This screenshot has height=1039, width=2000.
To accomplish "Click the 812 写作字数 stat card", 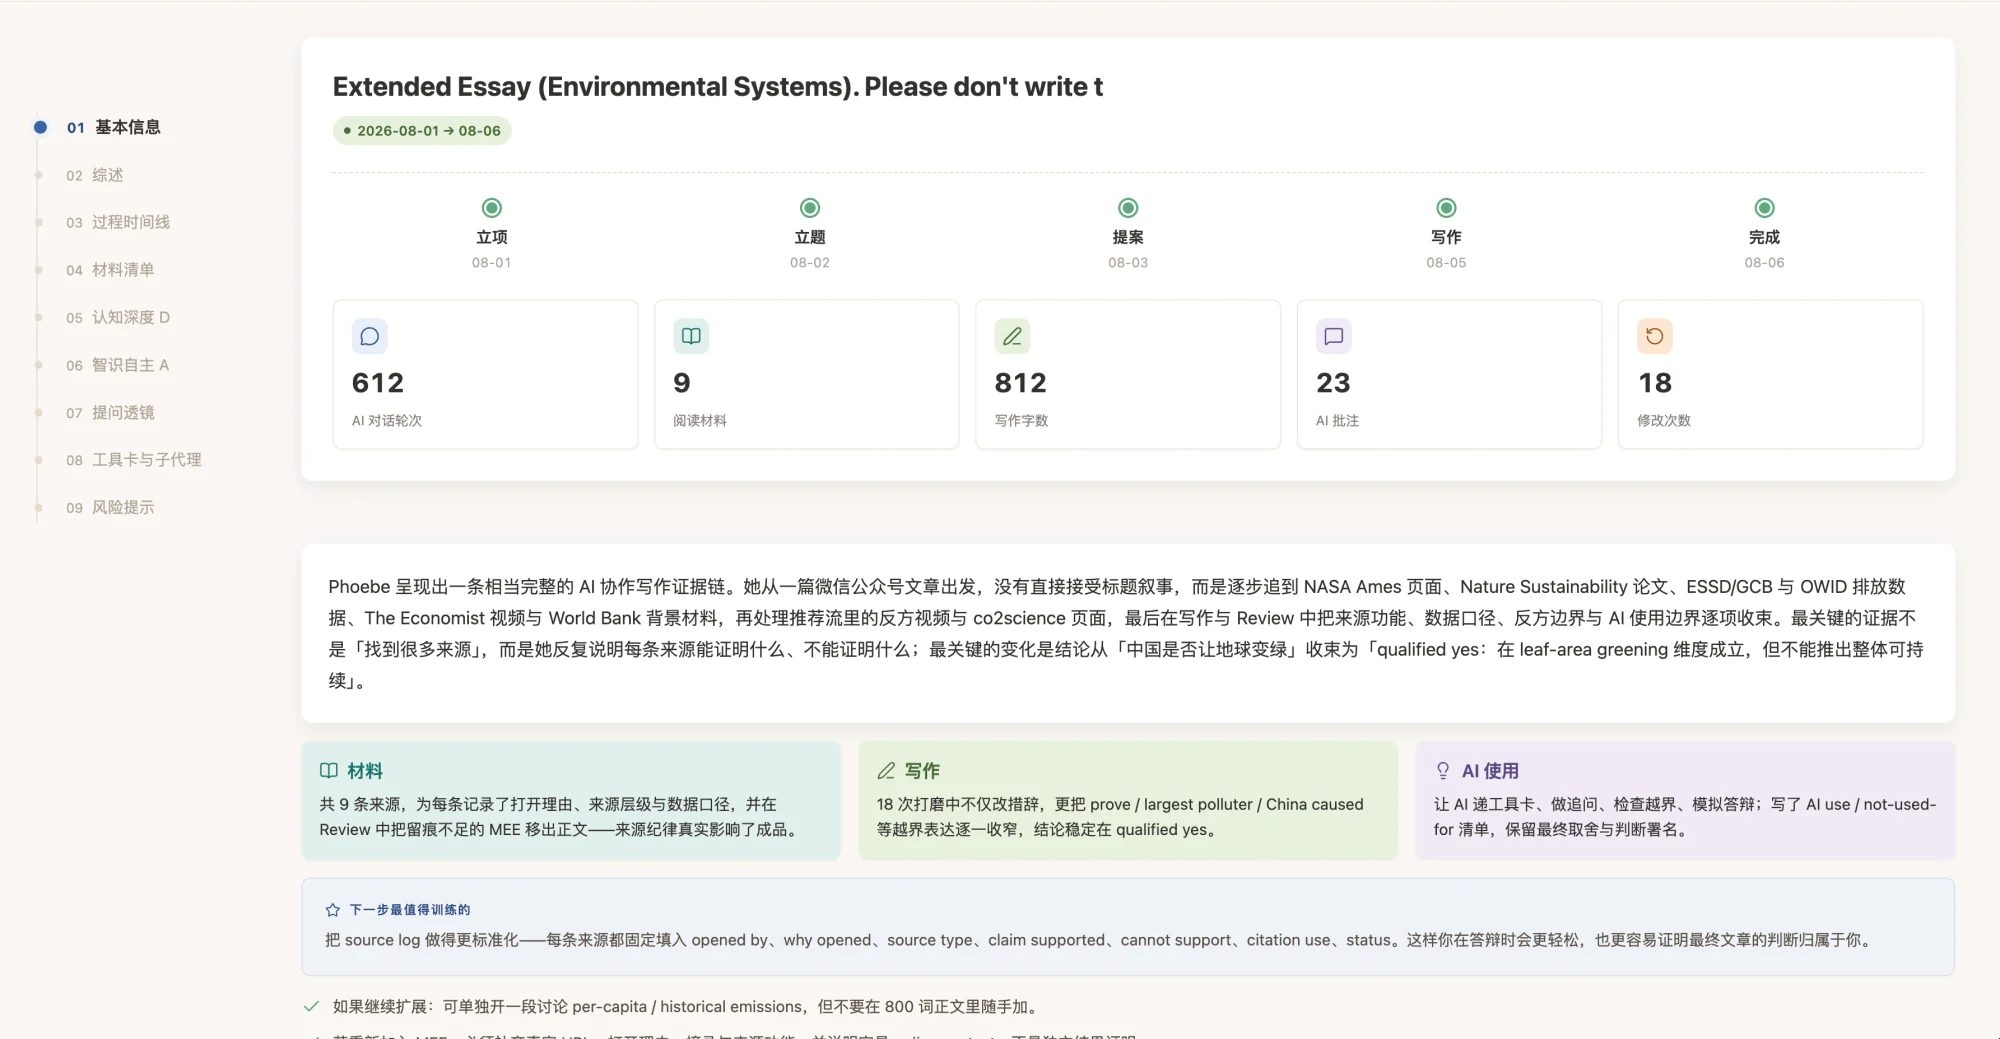I will (1128, 374).
